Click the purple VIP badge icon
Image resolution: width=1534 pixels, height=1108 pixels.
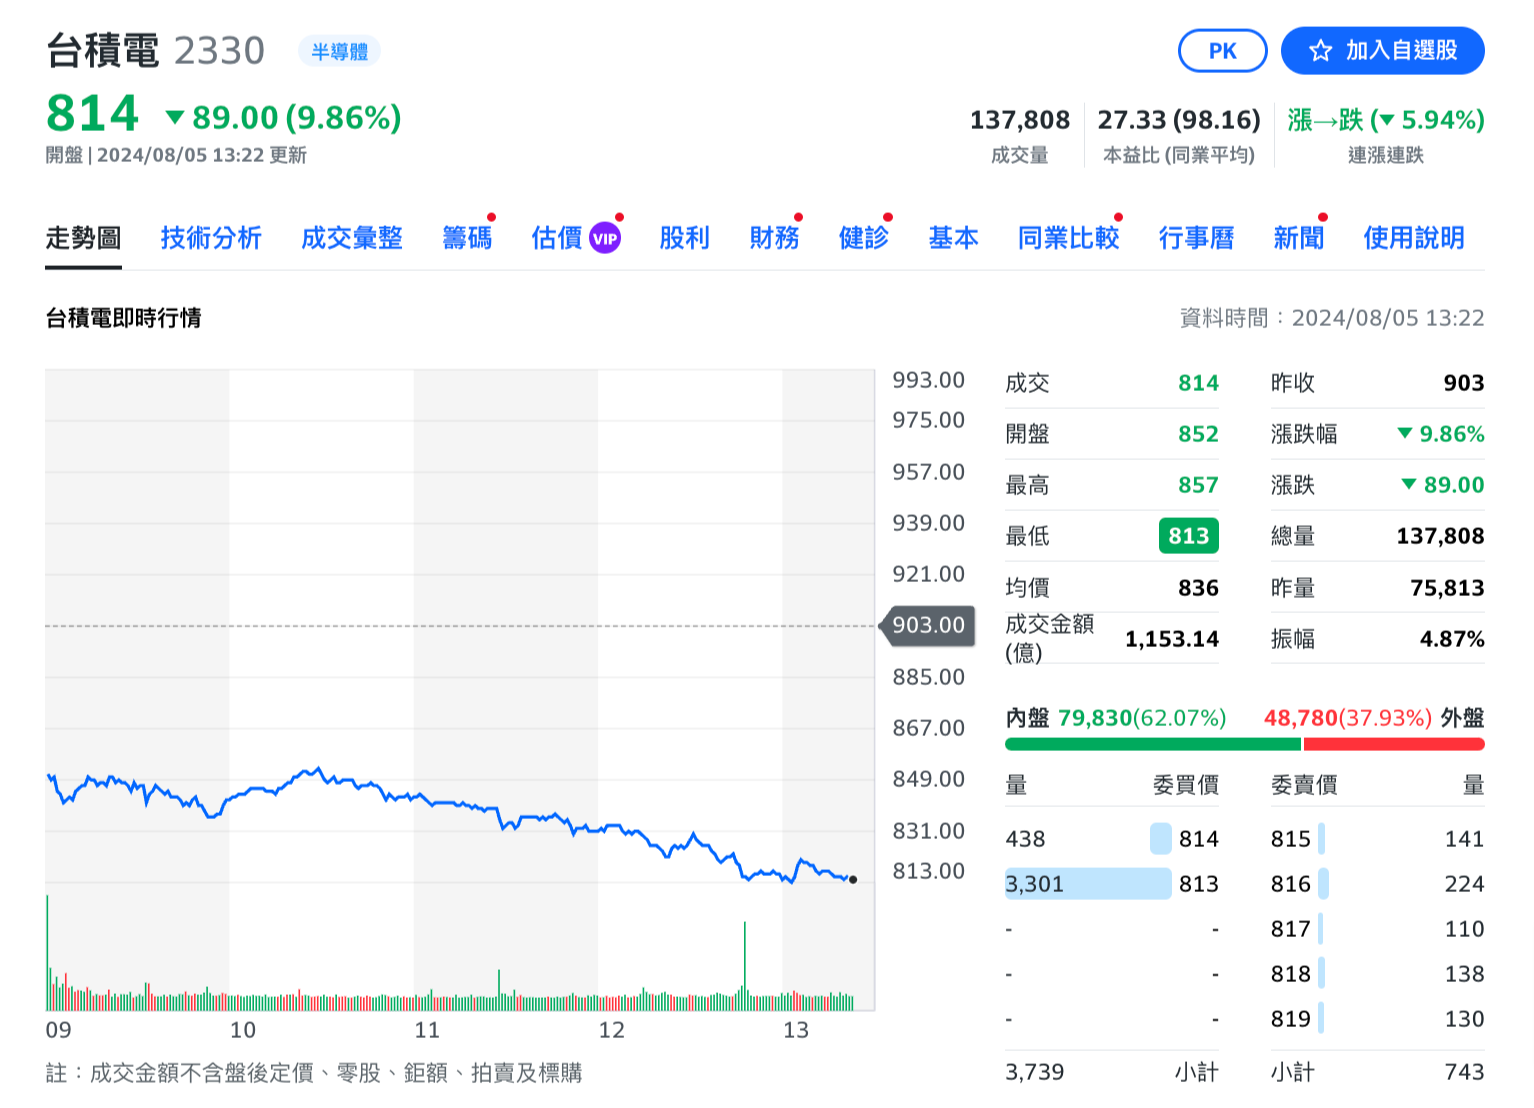(x=605, y=238)
